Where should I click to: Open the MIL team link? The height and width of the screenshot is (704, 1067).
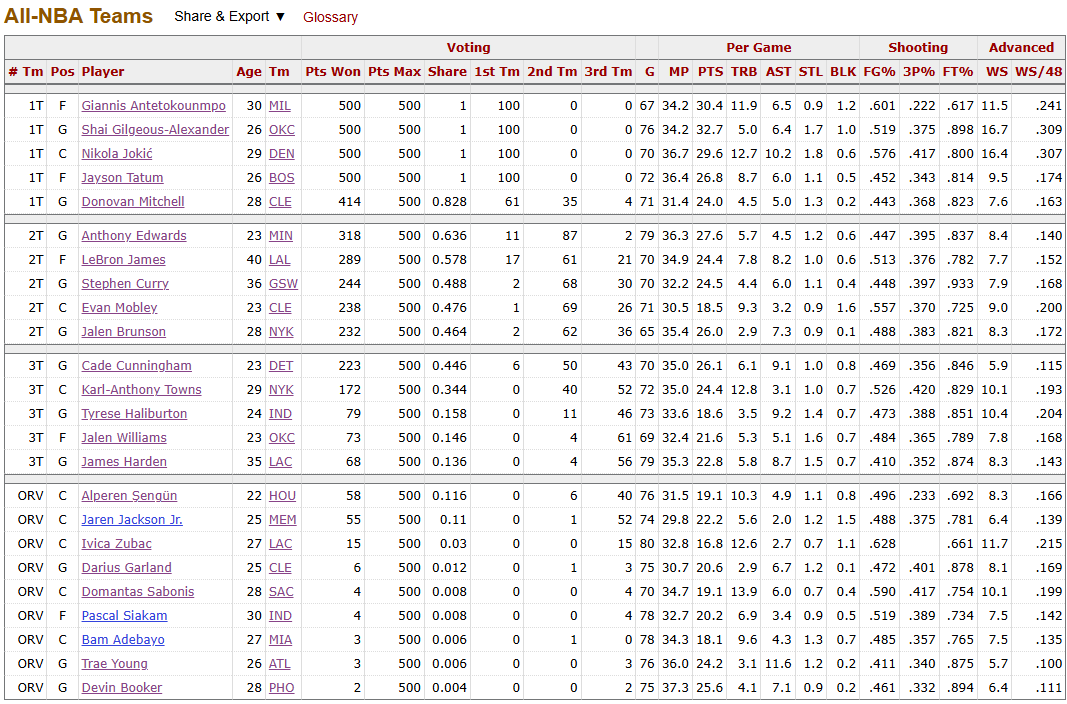click(280, 105)
